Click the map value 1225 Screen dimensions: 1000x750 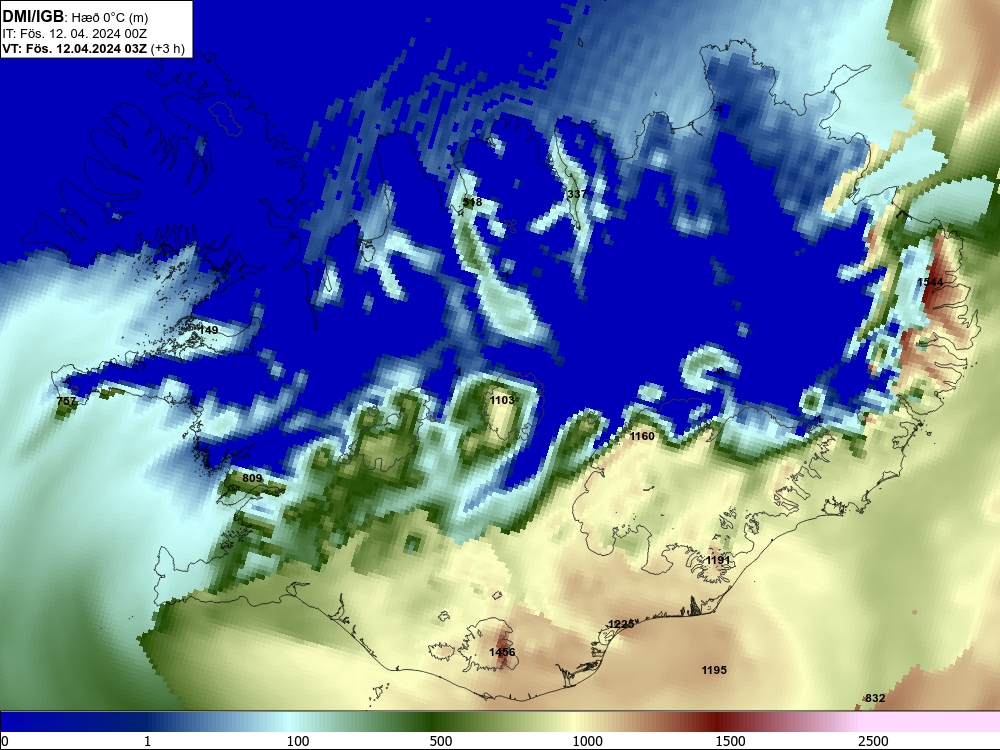[x=621, y=624]
